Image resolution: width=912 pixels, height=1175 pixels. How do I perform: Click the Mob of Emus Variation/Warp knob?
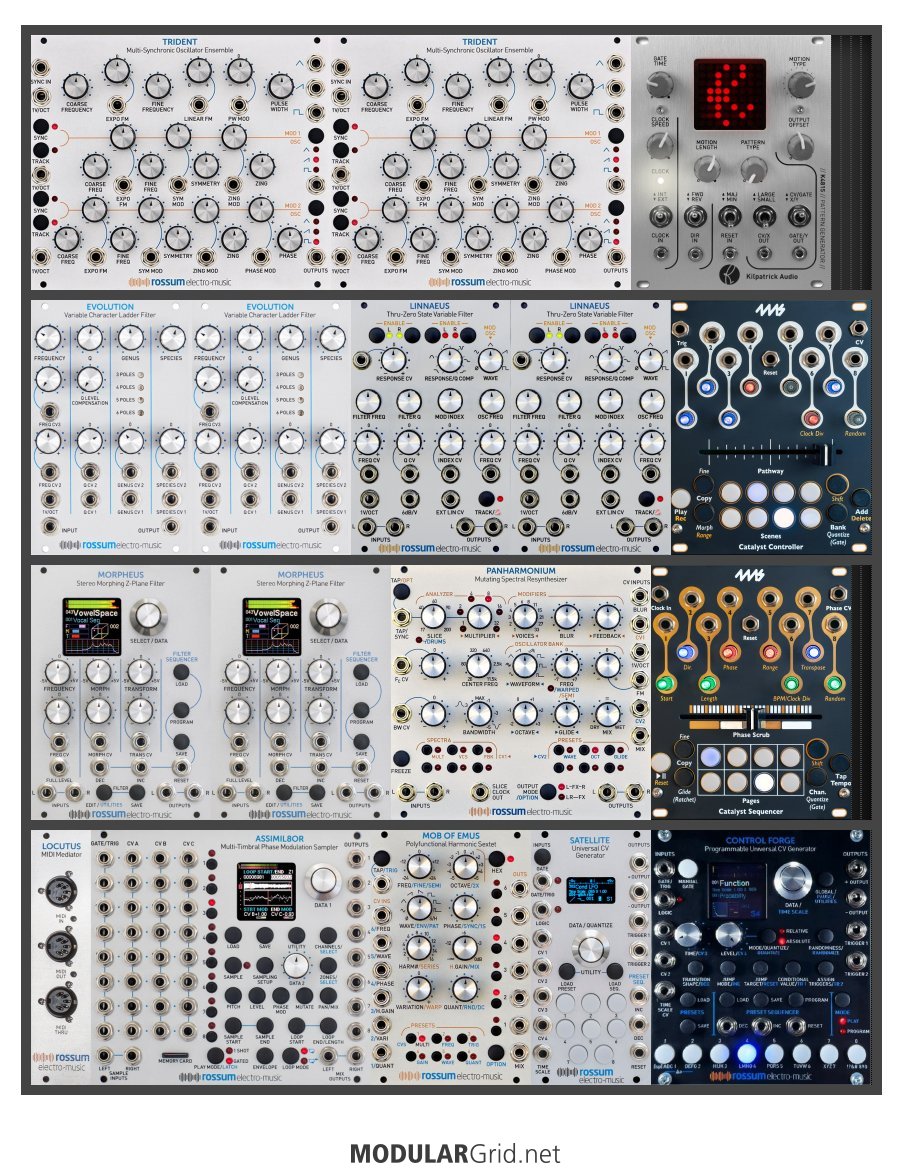[418, 989]
